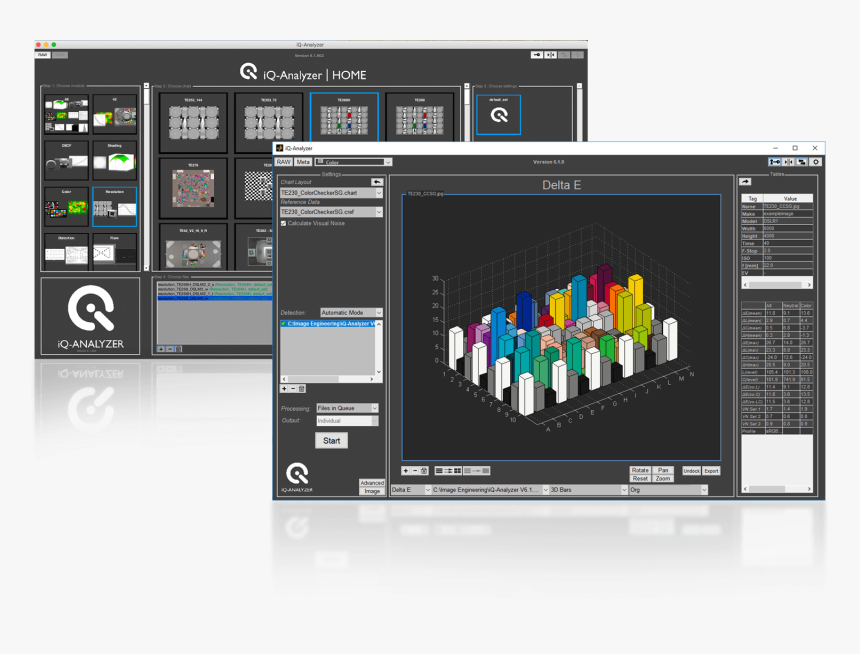Toggle the checkbox of the queued file
Viewport: 860px width, 654px height.
tap(284, 324)
